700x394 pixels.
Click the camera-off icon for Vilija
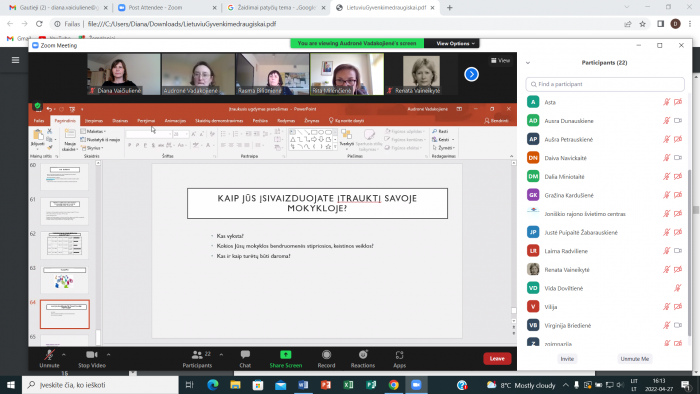pos(678,307)
